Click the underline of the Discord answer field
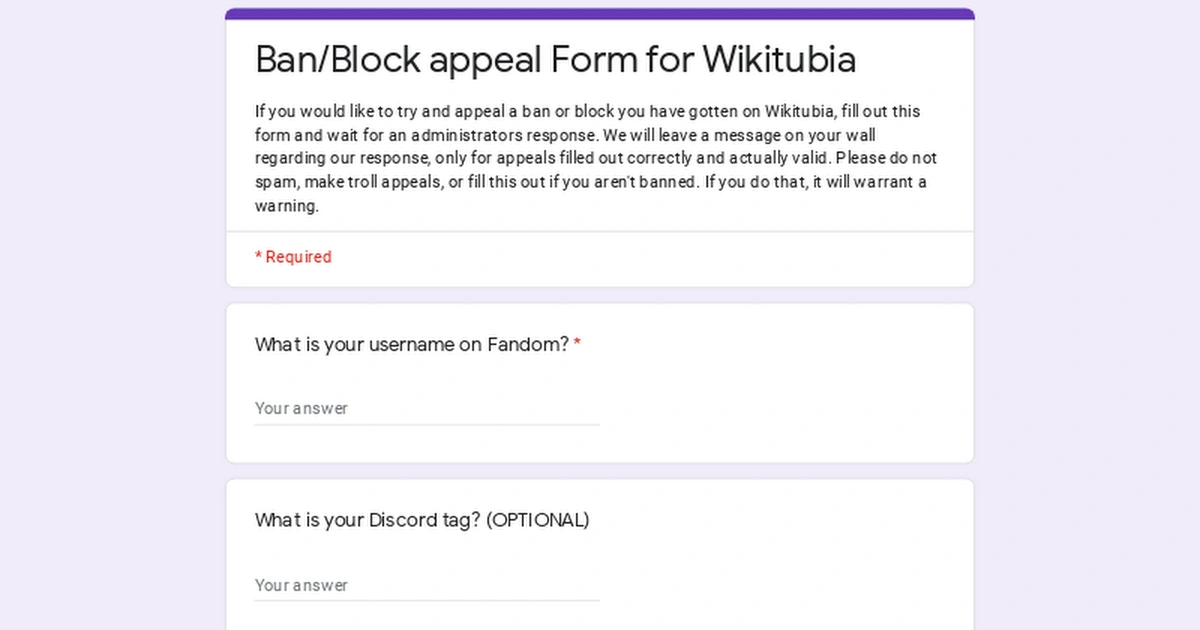 [x=426, y=600]
